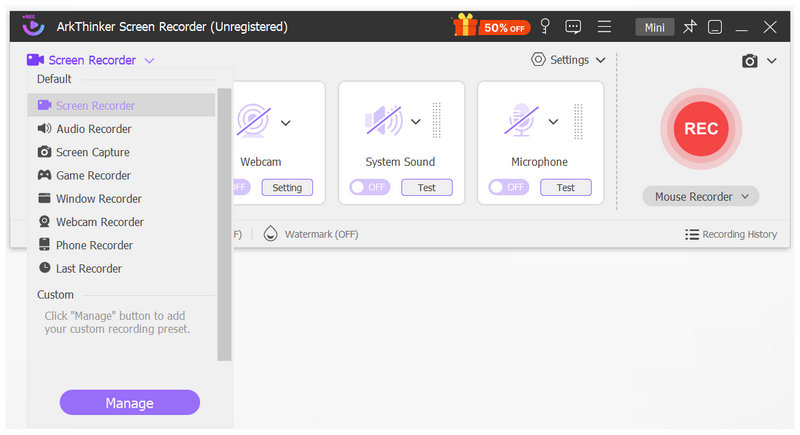800x435 pixels.
Task: Click the snapshot camera icon
Action: pos(749,61)
